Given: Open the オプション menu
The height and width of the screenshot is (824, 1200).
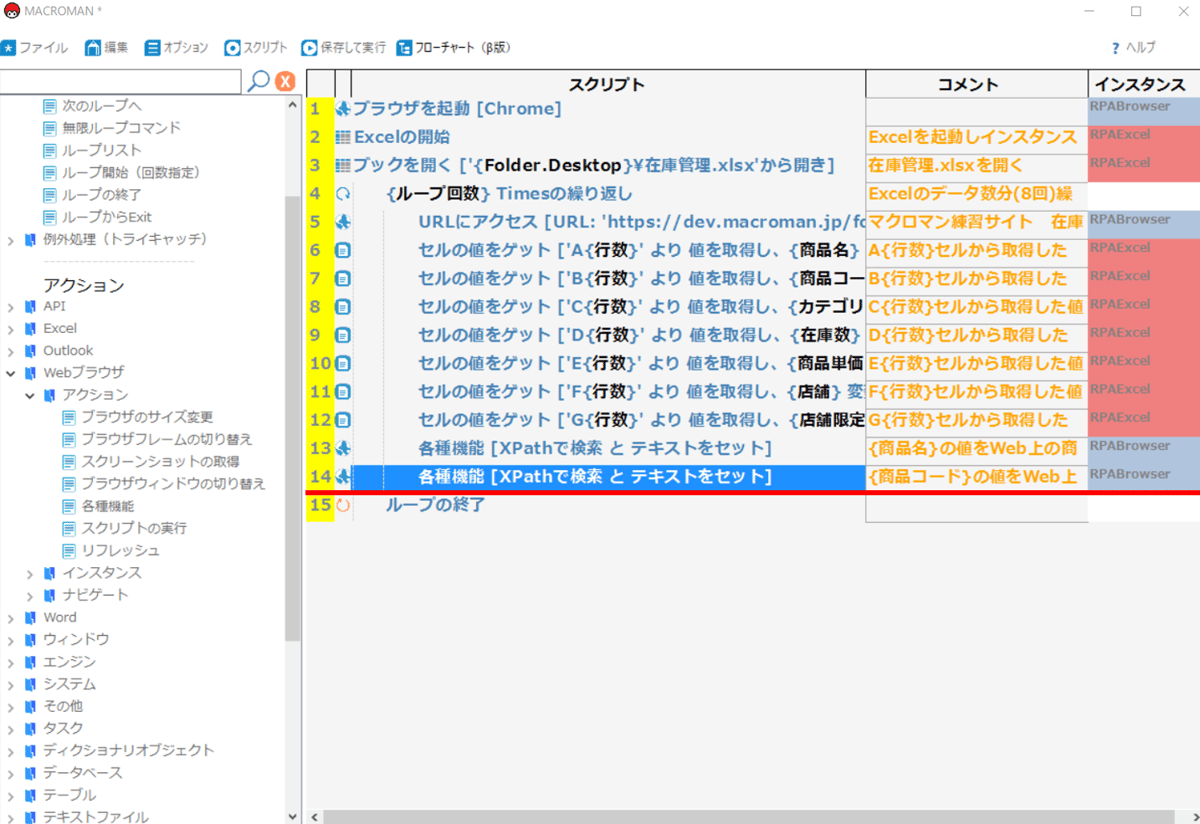Looking at the screenshot, I should (177, 47).
